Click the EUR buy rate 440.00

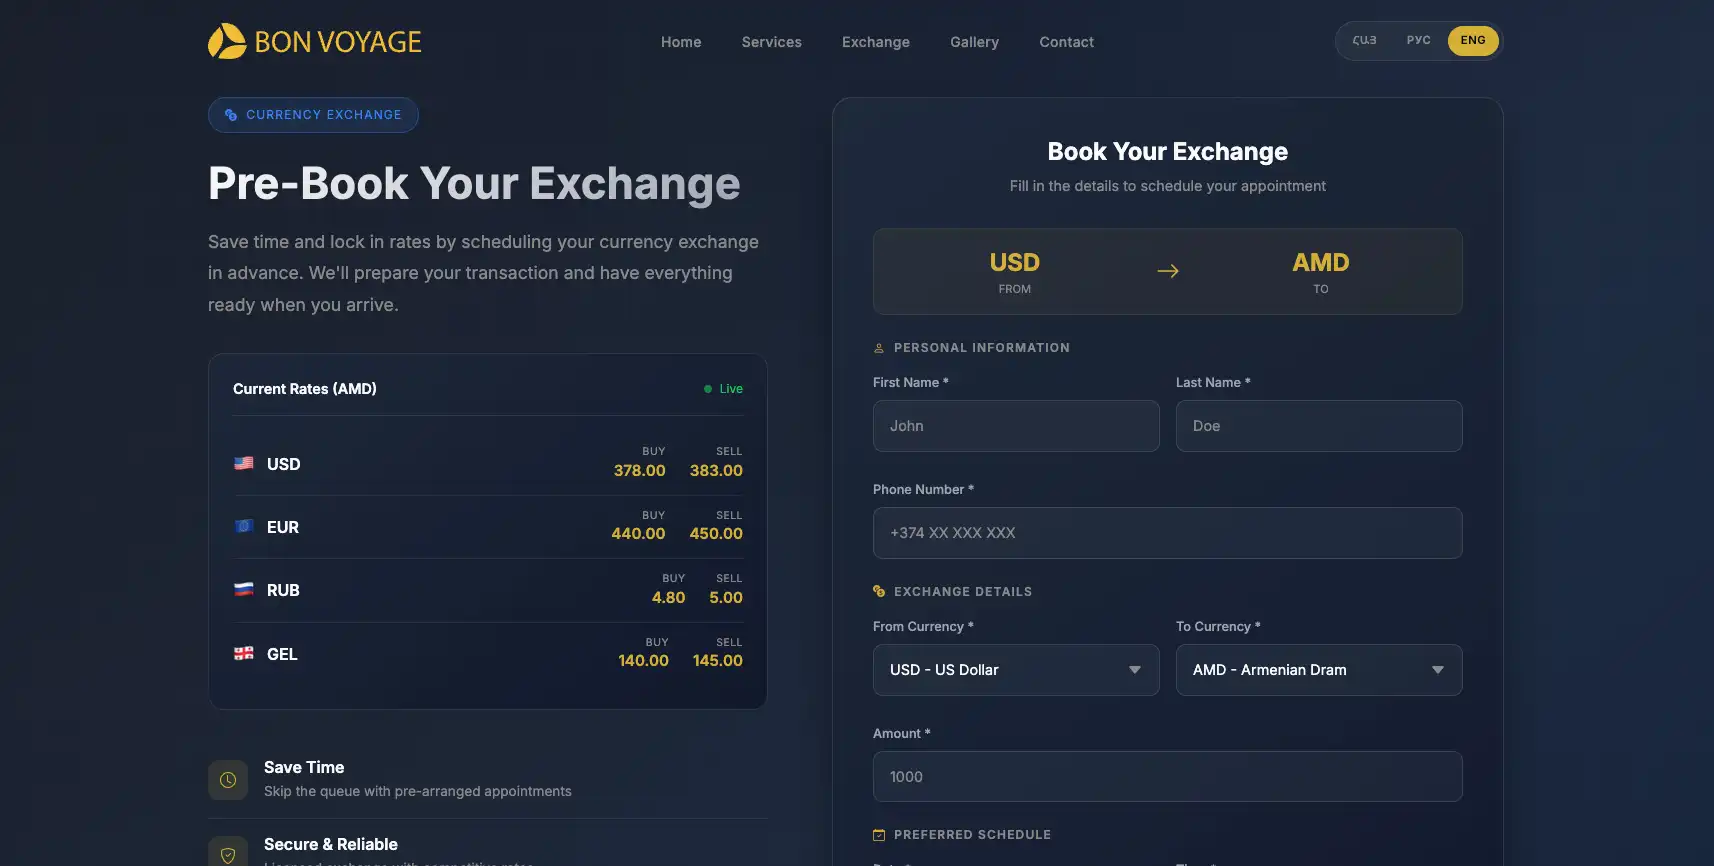pyautogui.click(x=638, y=534)
